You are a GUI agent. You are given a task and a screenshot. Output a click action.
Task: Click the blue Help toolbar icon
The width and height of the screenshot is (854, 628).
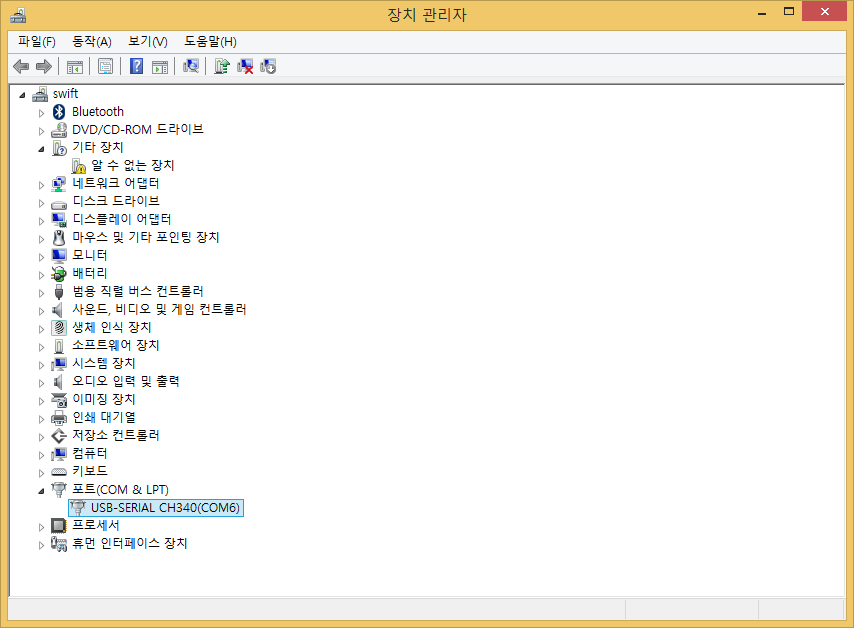point(136,66)
